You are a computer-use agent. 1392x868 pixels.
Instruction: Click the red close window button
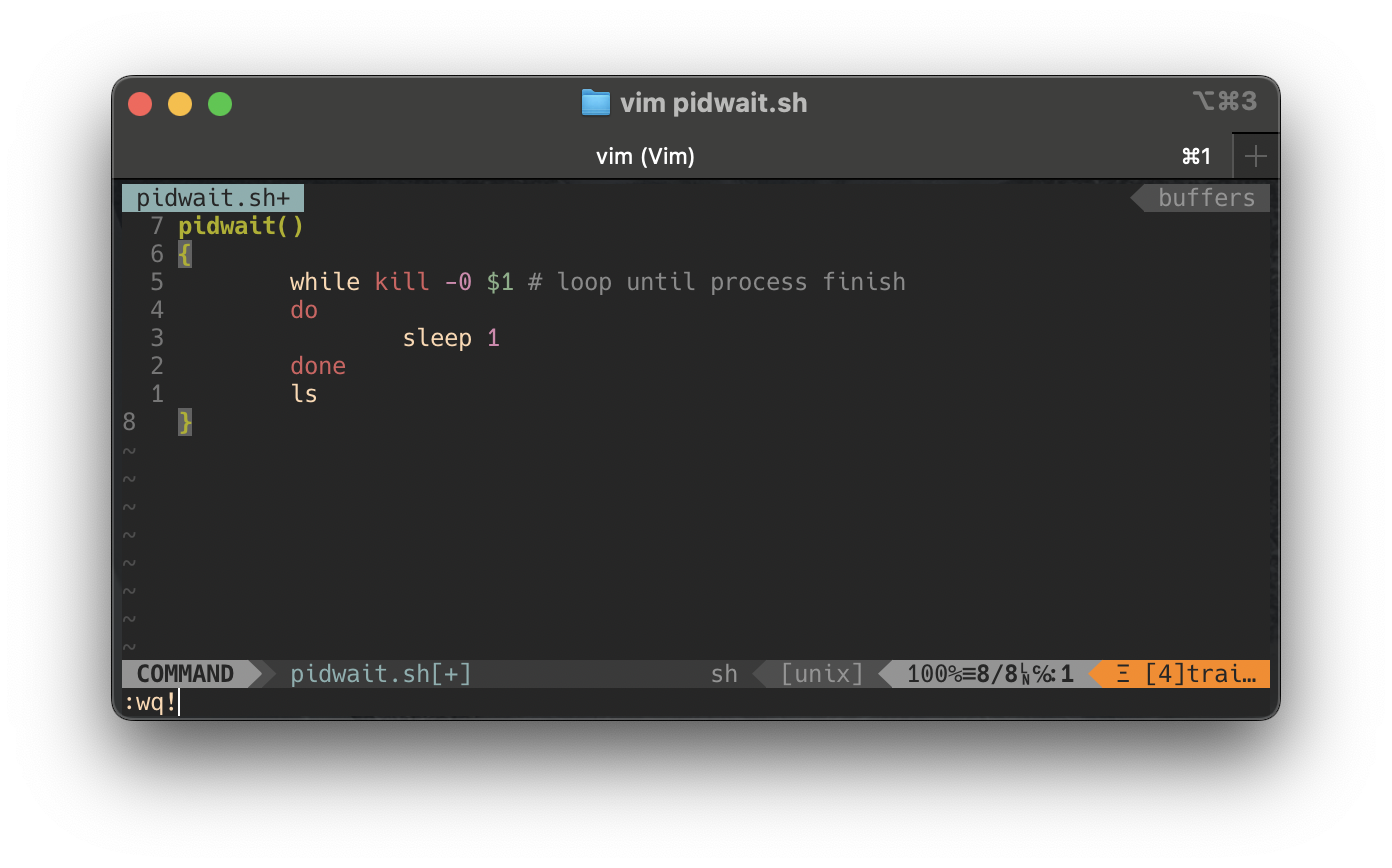(140, 104)
